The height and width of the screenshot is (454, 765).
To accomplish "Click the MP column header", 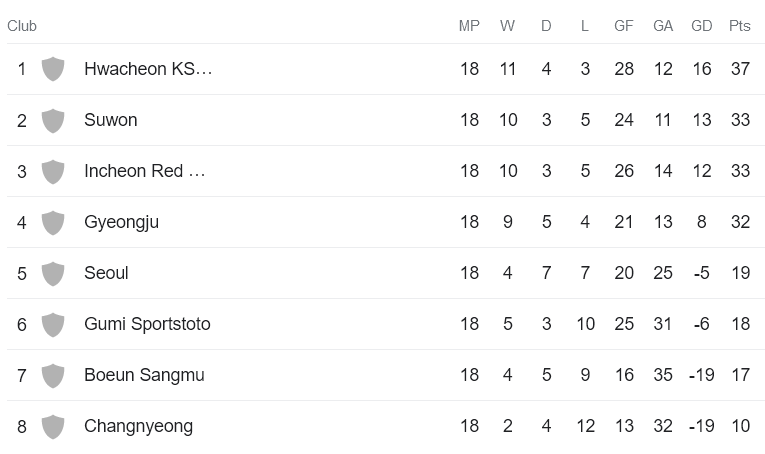I will click(469, 26).
